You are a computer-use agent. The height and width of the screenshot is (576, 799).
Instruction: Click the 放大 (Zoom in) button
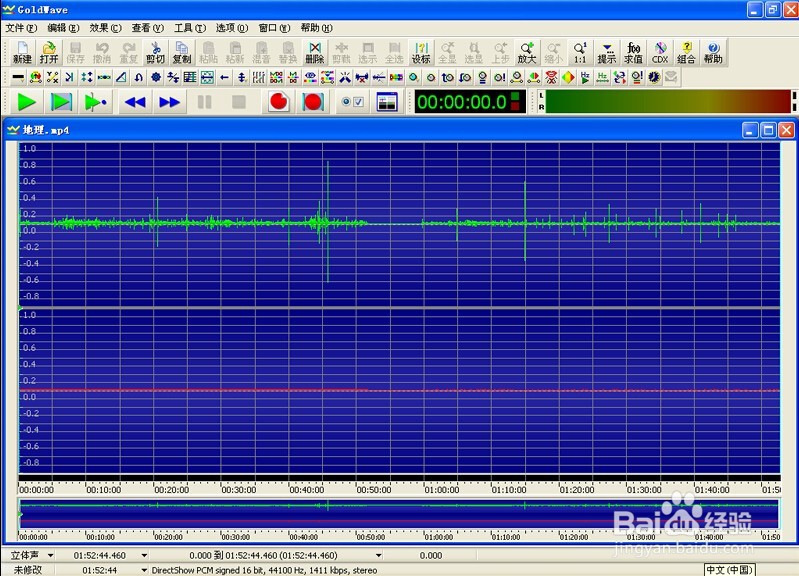(527, 53)
